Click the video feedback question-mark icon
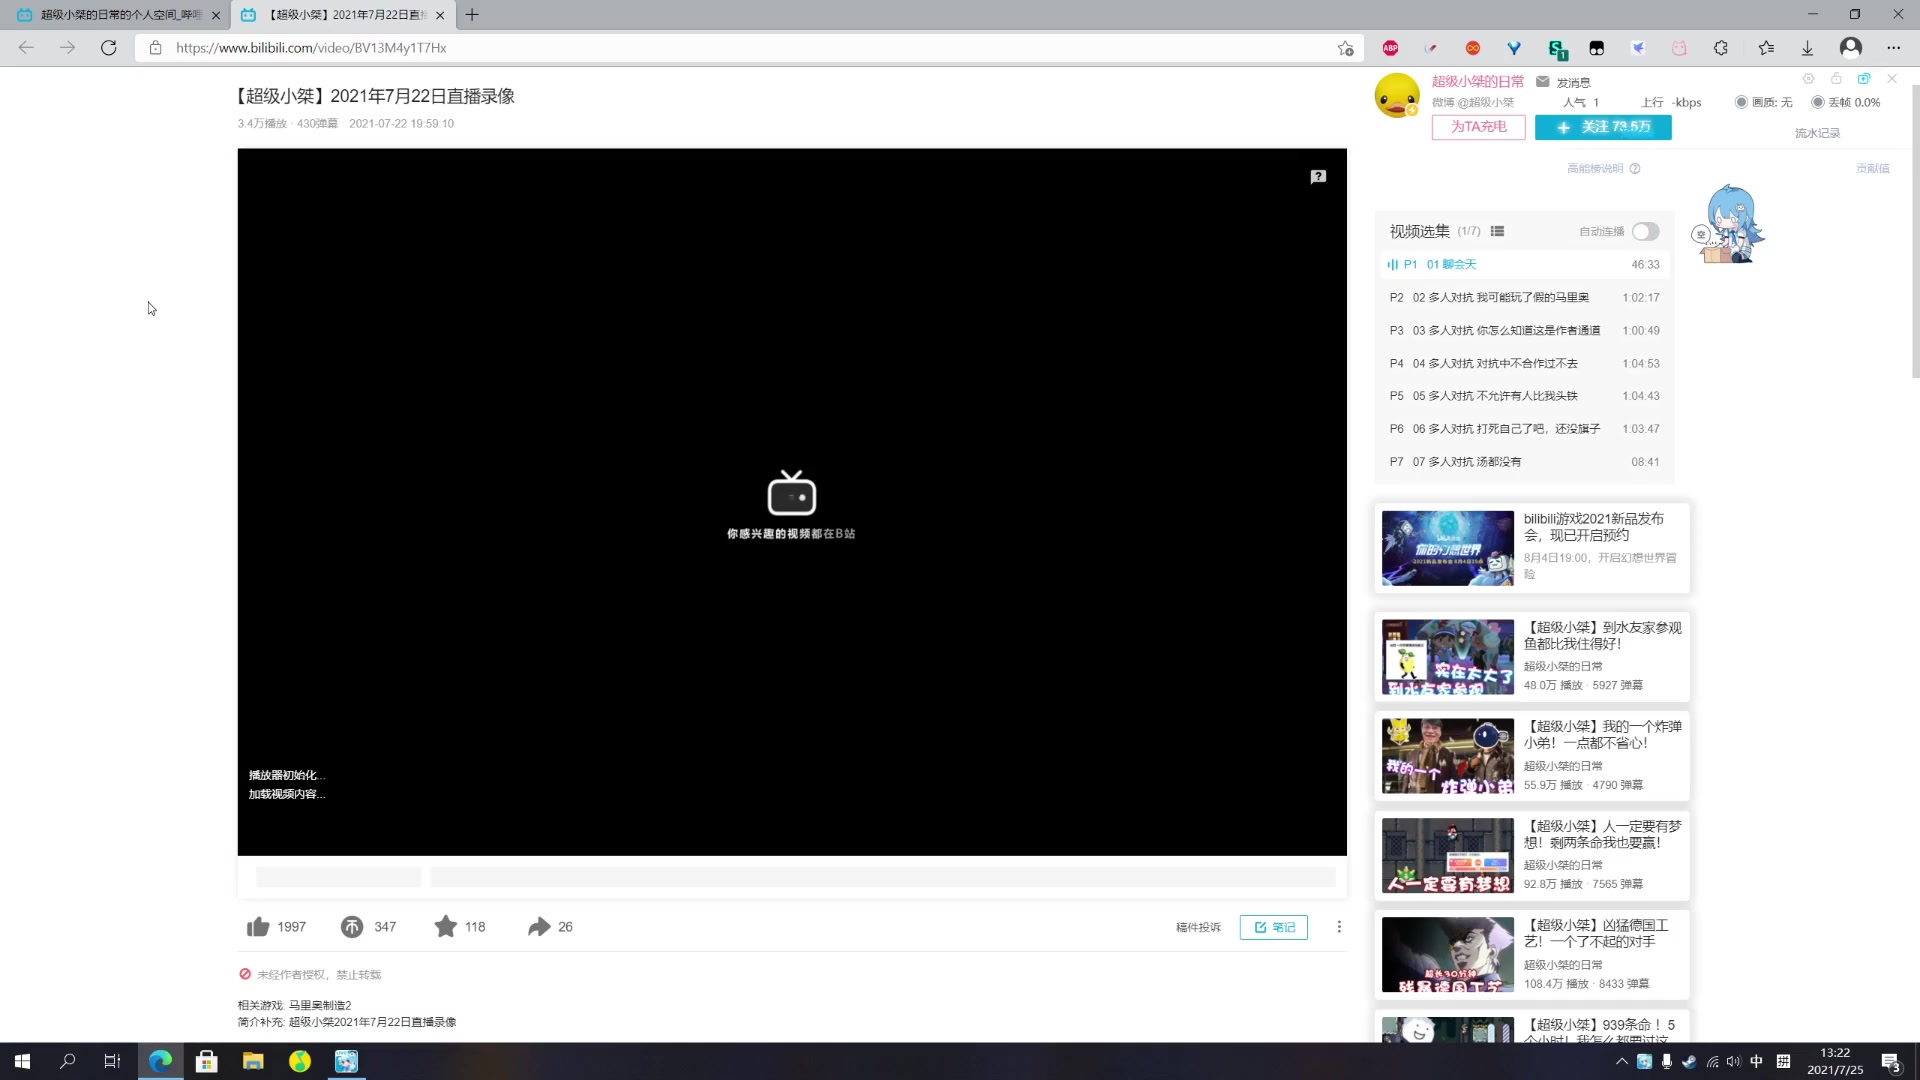The width and height of the screenshot is (1920, 1080). click(x=1318, y=176)
